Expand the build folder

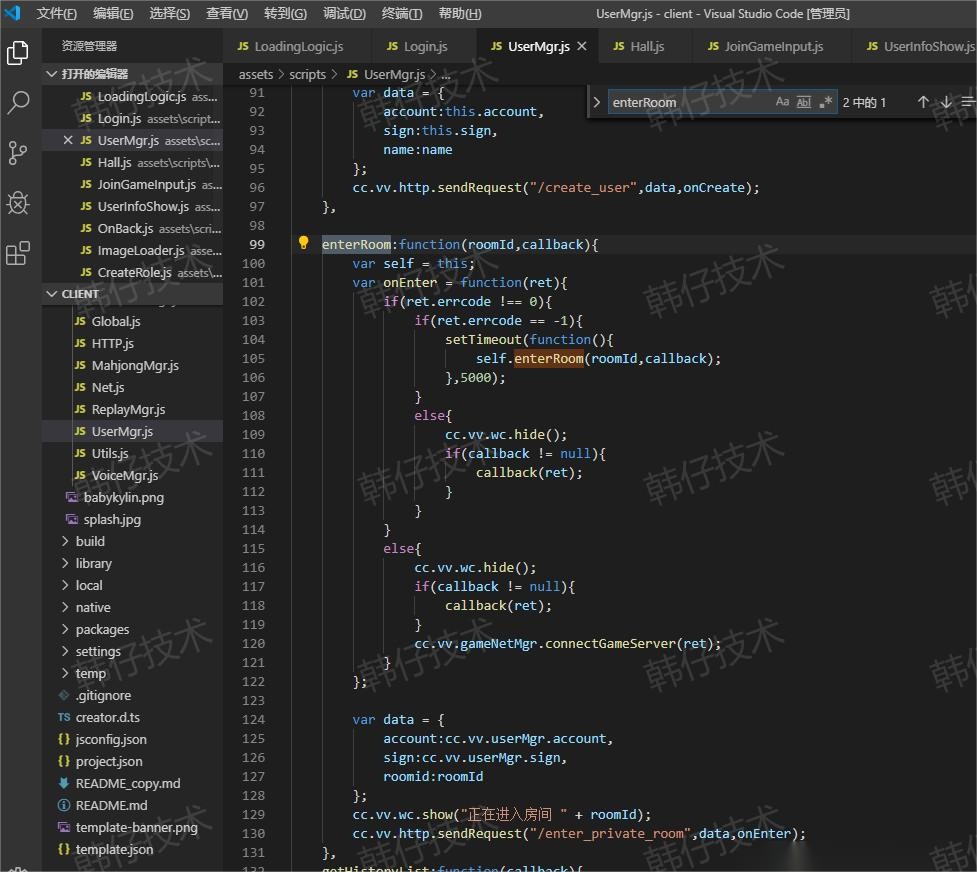65,541
